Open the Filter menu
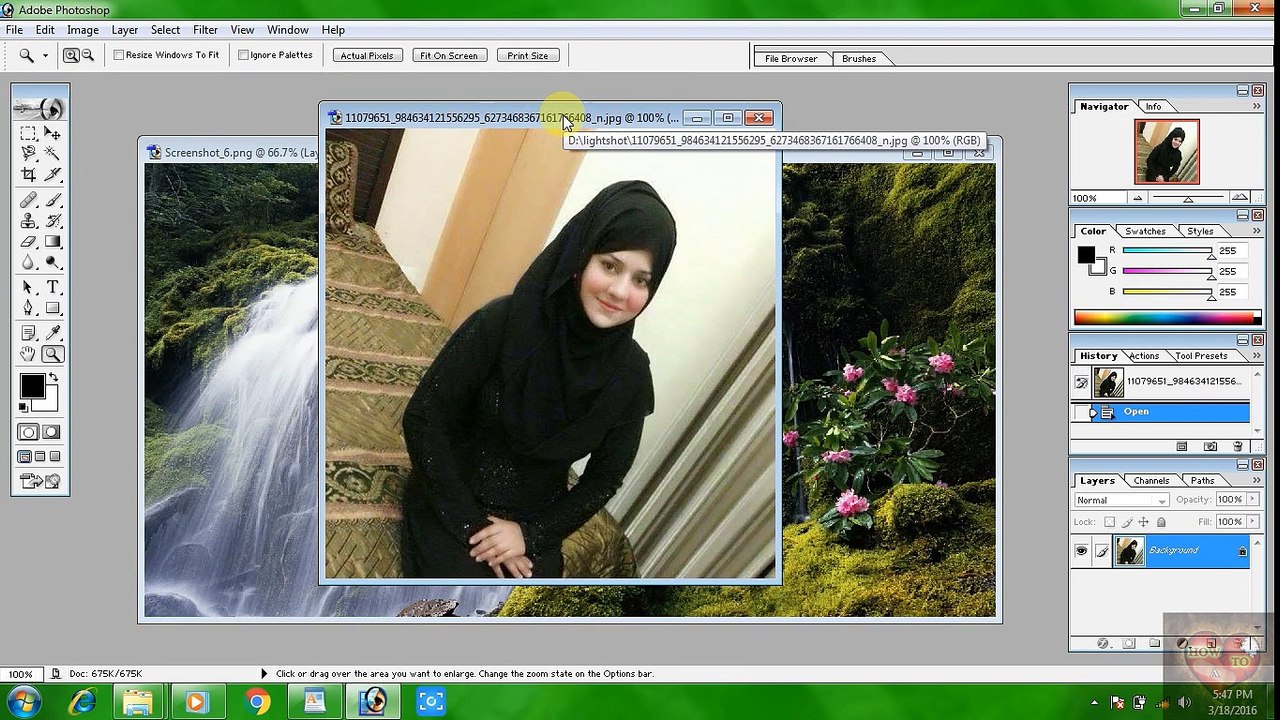The width and height of the screenshot is (1280, 720). [x=205, y=30]
